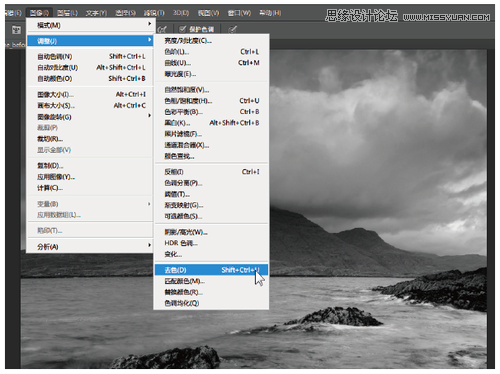Image resolution: width=500 pixels, height=374 pixels.
Task: Open the 色调分离(P)... adjustment
Action: coord(211,183)
